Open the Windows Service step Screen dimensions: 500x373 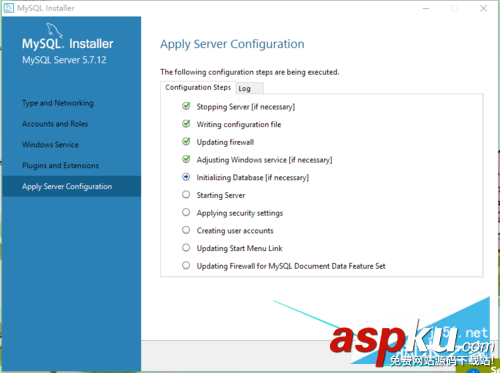point(50,145)
